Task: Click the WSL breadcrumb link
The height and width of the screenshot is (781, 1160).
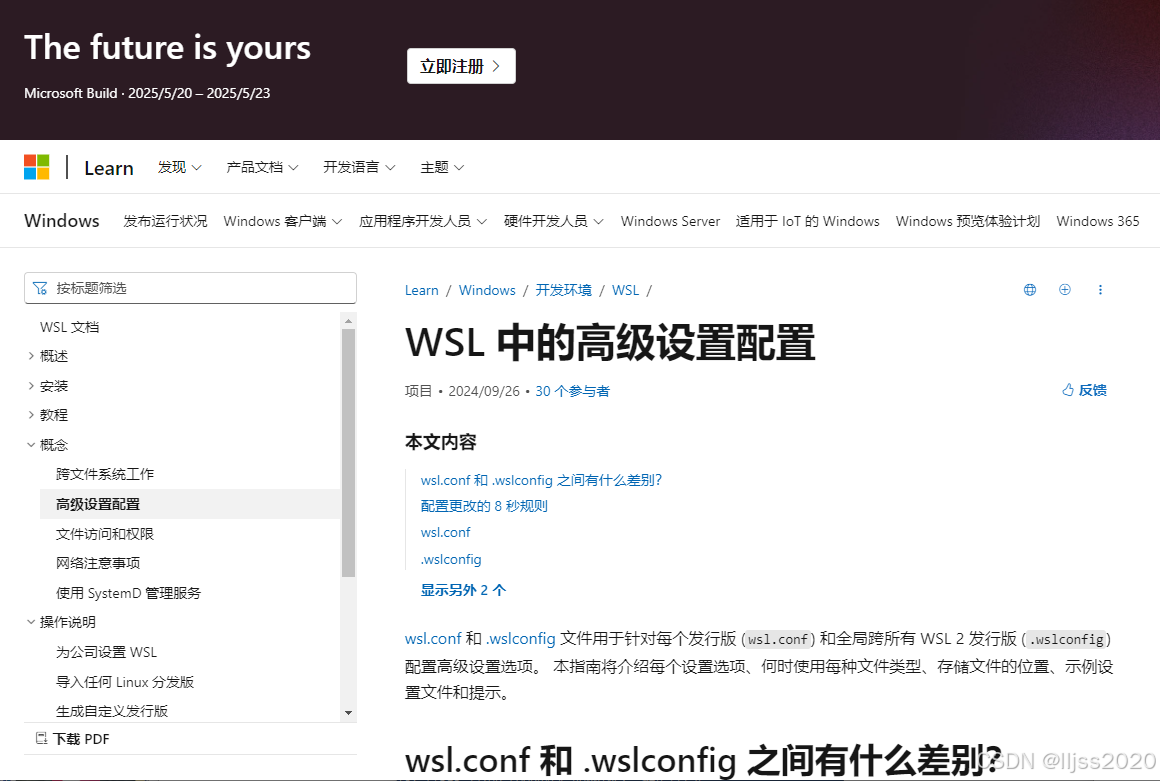Action: click(x=625, y=290)
